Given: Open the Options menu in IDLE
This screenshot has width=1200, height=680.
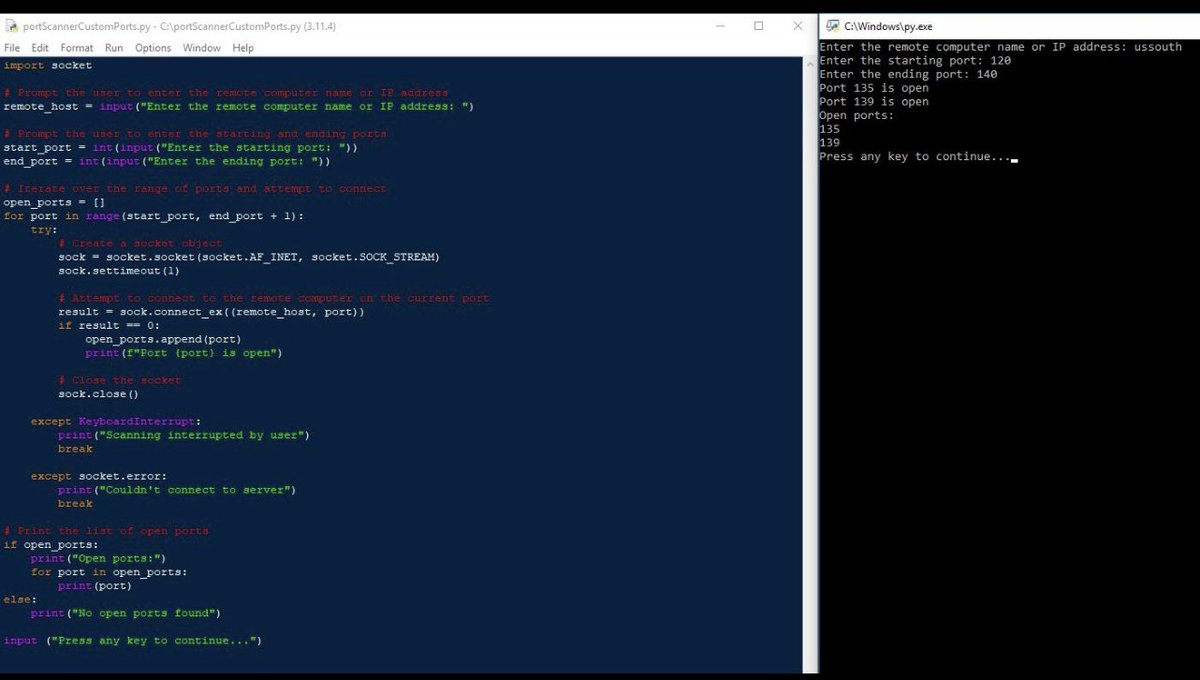Looking at the screenshot, I should coord(153,47).
